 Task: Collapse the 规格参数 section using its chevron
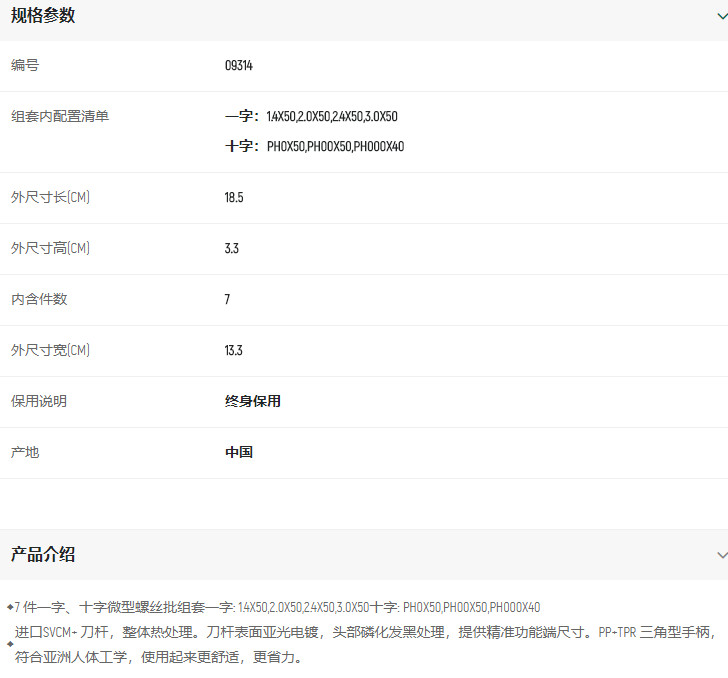point(722,15)
